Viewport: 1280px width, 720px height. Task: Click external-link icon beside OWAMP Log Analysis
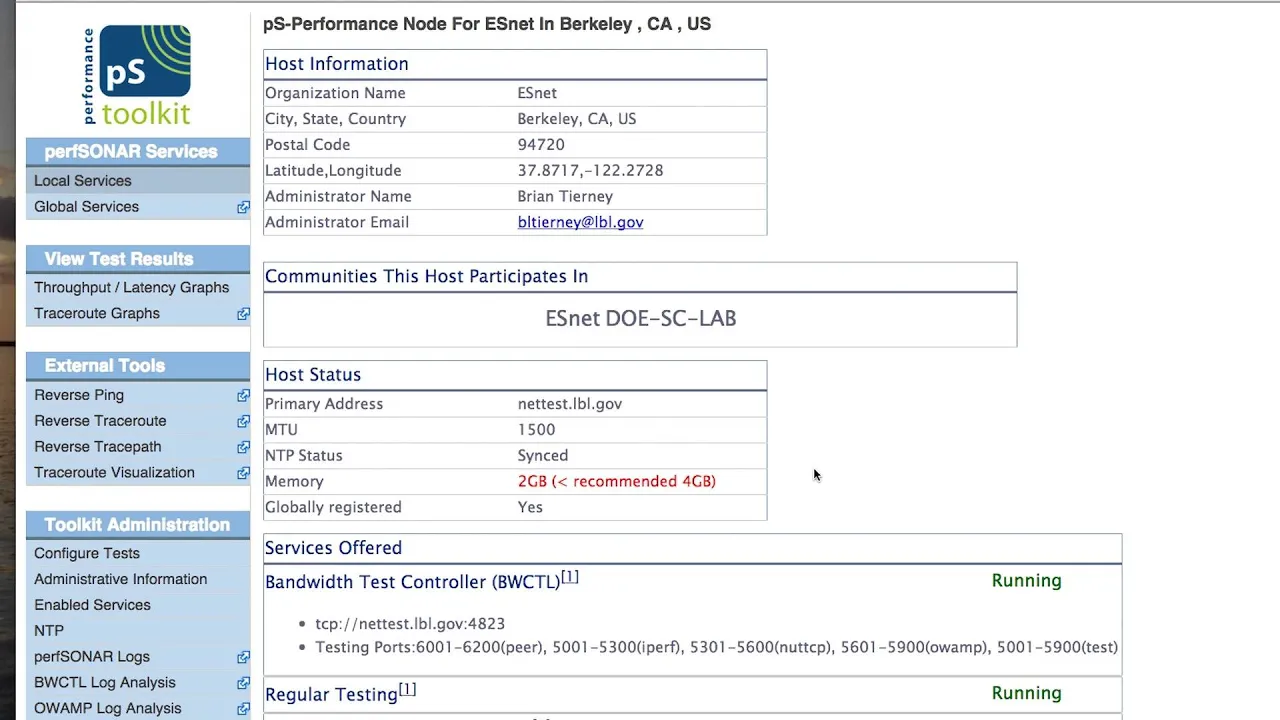(x=243, y=710)
